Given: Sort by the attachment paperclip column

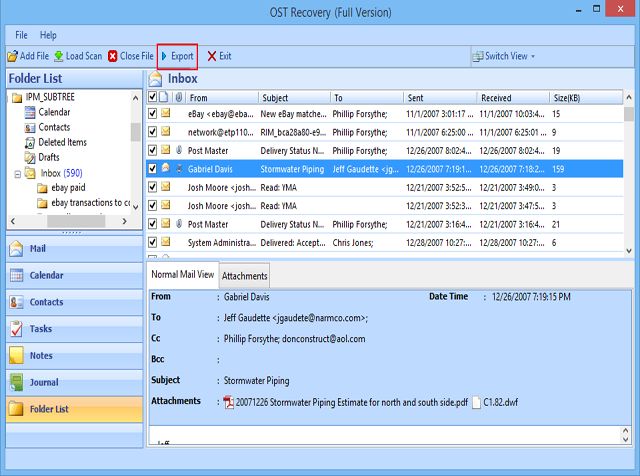Looking at the screenshot, I should (x=179, y=98).
